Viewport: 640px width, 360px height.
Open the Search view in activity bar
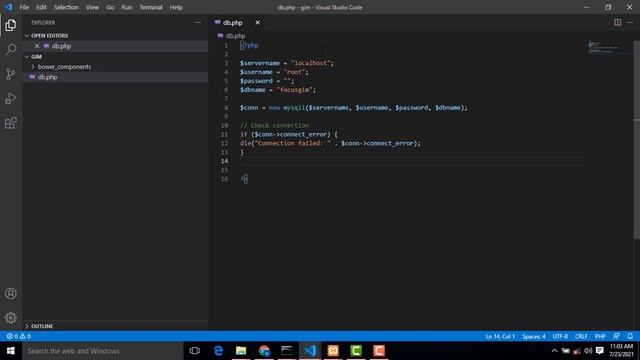click(11, 49)
